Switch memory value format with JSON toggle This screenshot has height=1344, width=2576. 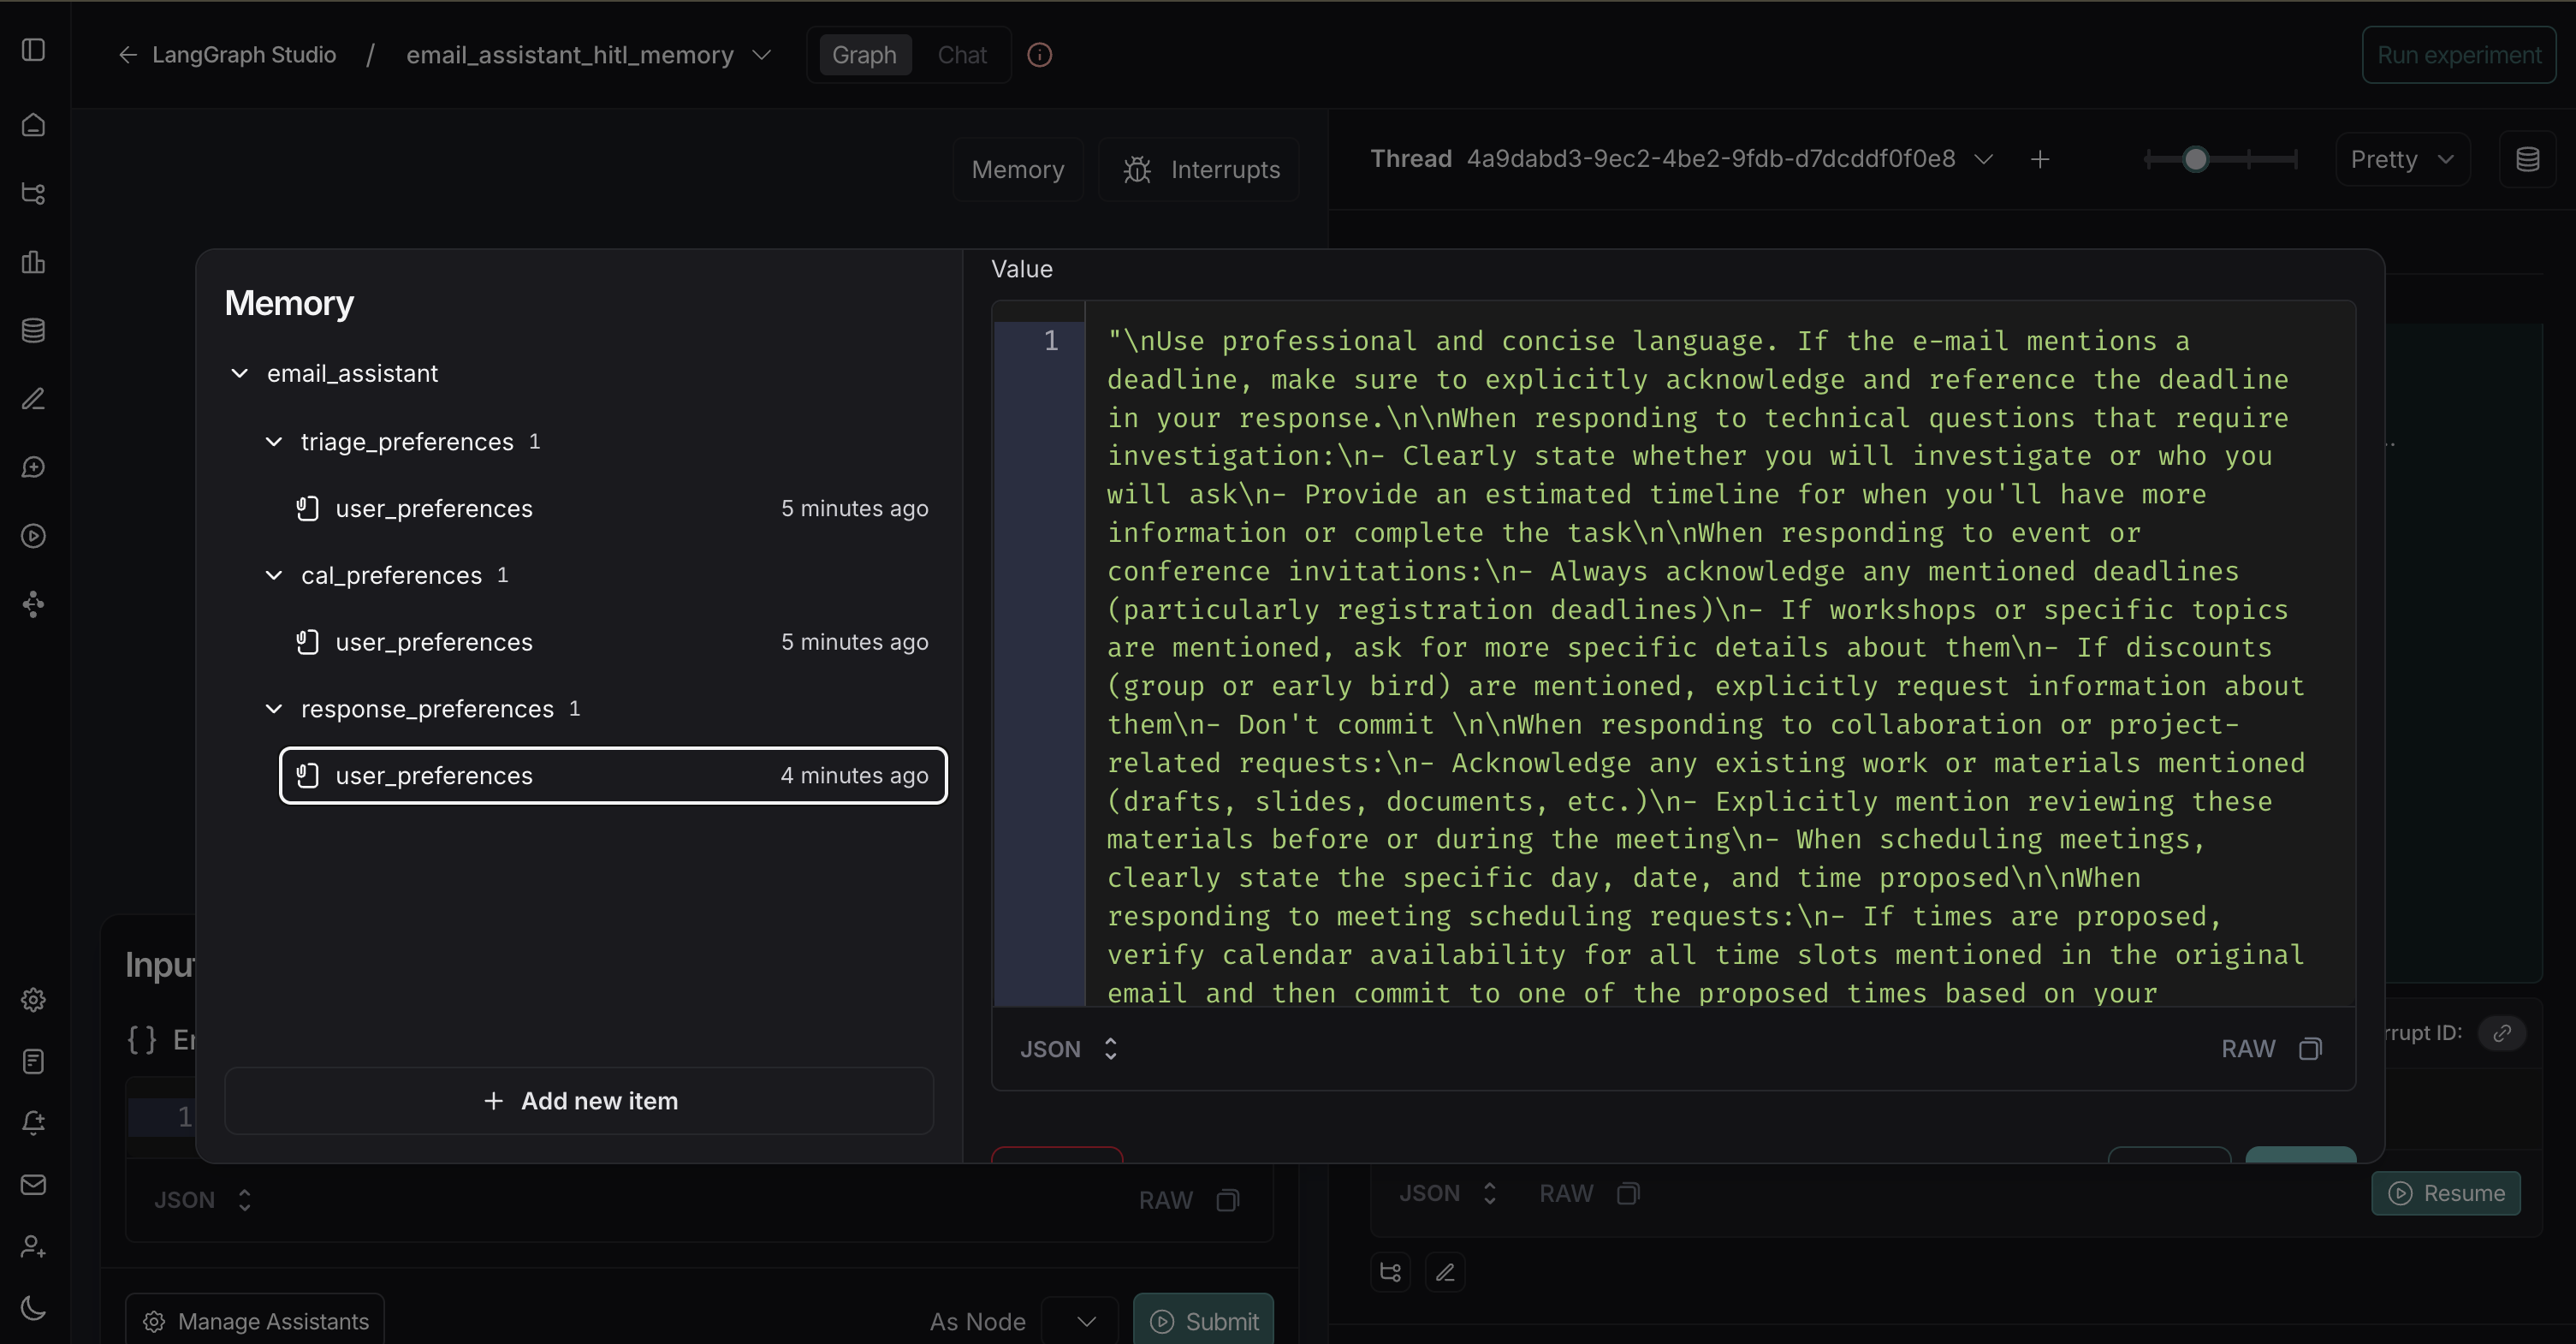click(1068, 1049)
